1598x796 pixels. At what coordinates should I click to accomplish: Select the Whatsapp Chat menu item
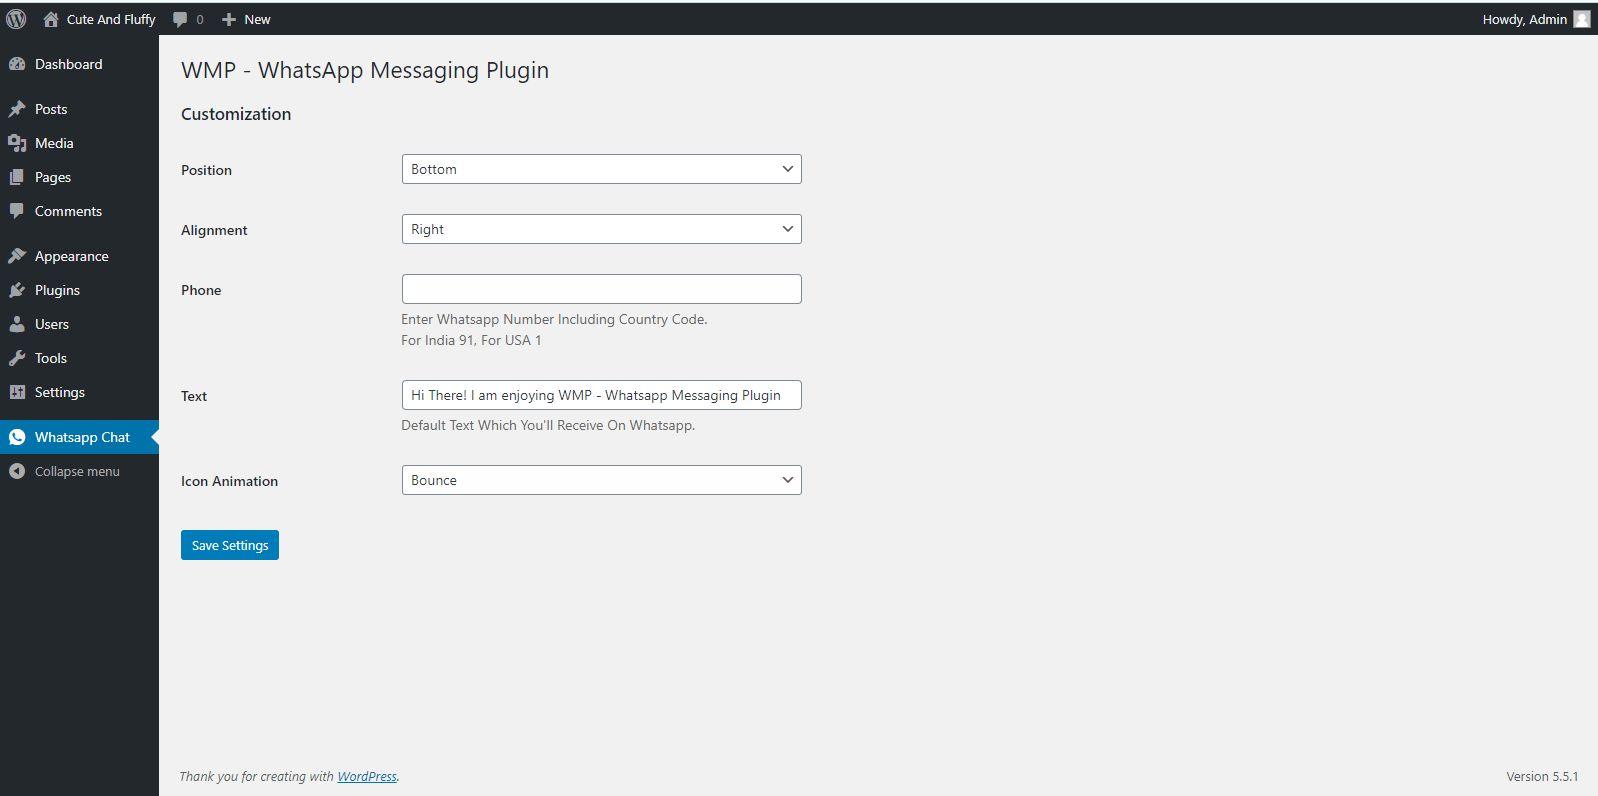(82, 437)
